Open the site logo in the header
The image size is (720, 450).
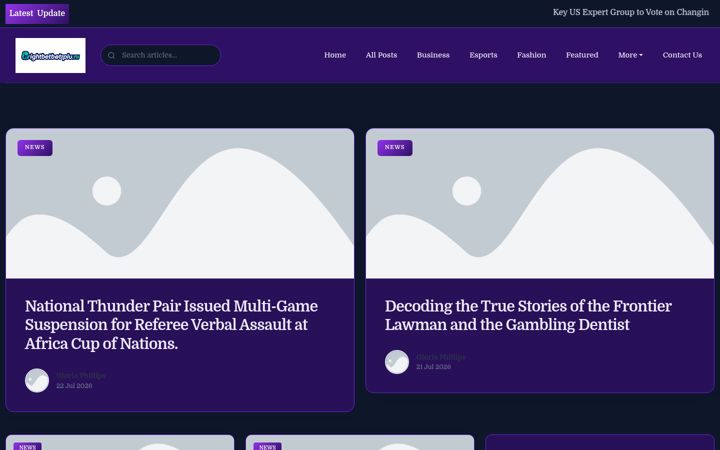pyautogui.click(x=51, y=56)
